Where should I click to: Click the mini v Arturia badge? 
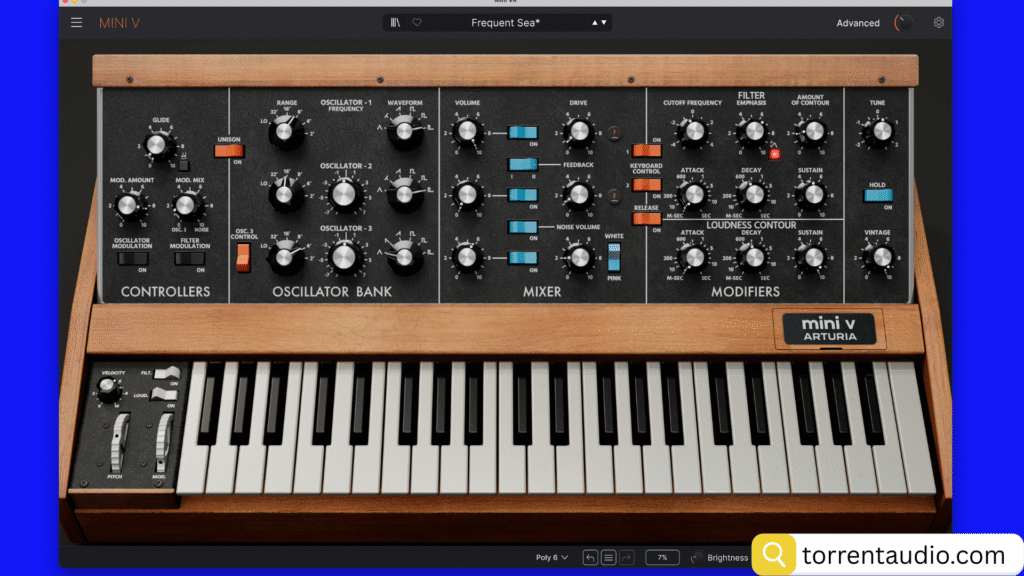(x=830, y=329)
